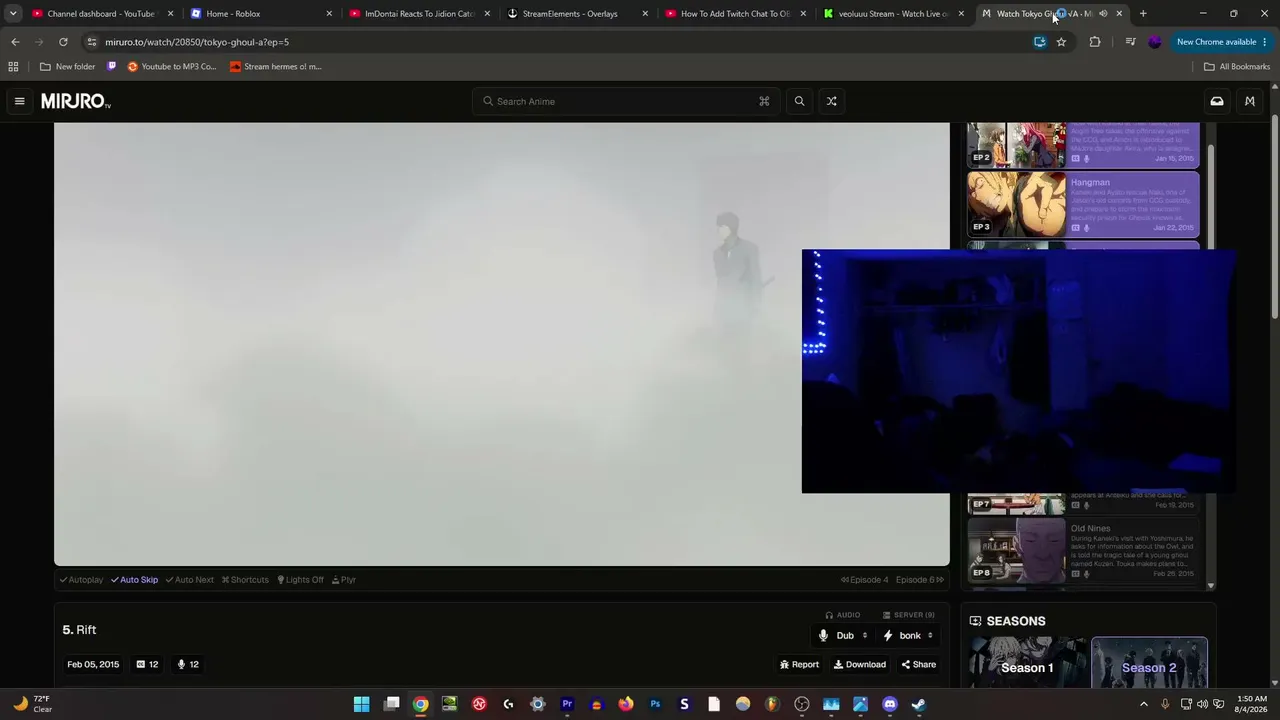
Task: Open Youtube to MP3 bookmark
Action: [x=172, y=67]
